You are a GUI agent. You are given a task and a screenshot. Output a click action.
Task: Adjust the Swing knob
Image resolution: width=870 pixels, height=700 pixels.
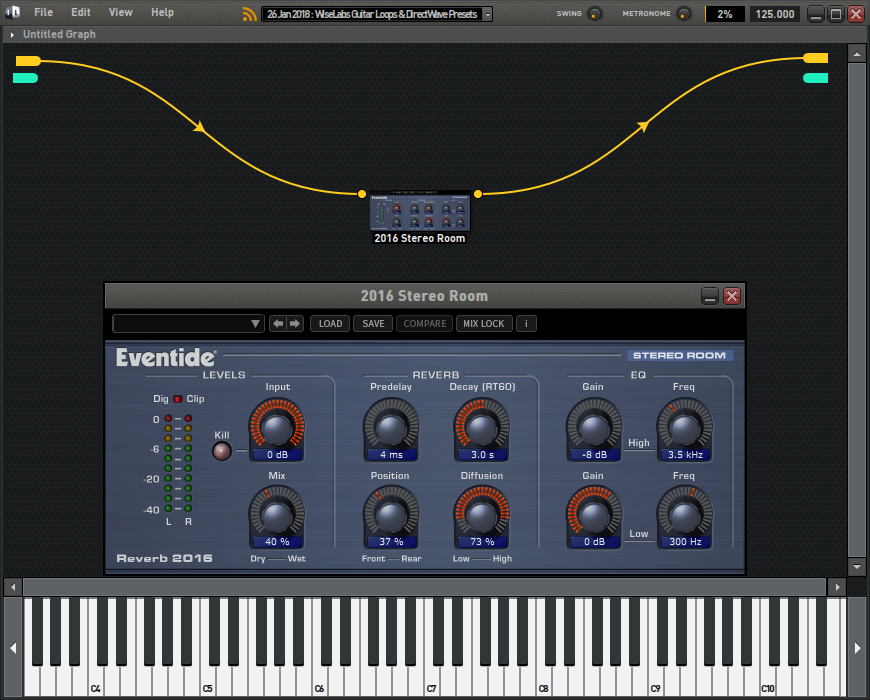pyautogui.click(x=594, y=14)
